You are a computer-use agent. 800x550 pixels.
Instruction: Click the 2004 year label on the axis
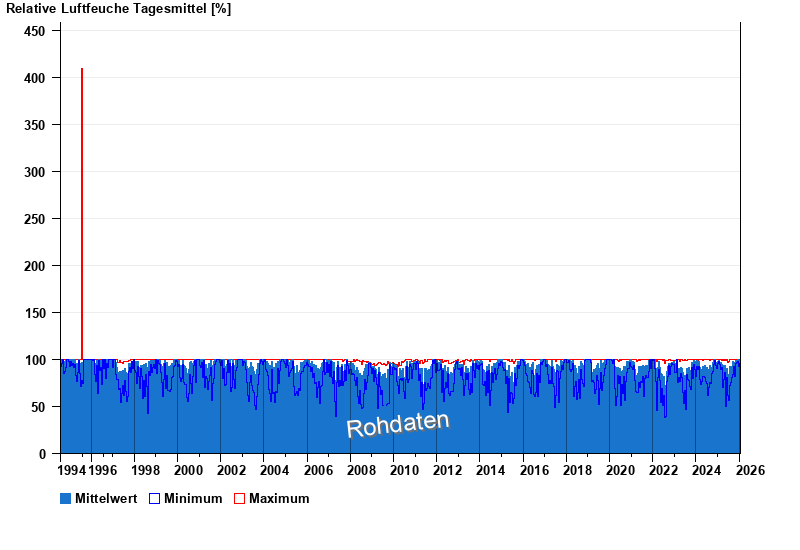pos(274,470)
